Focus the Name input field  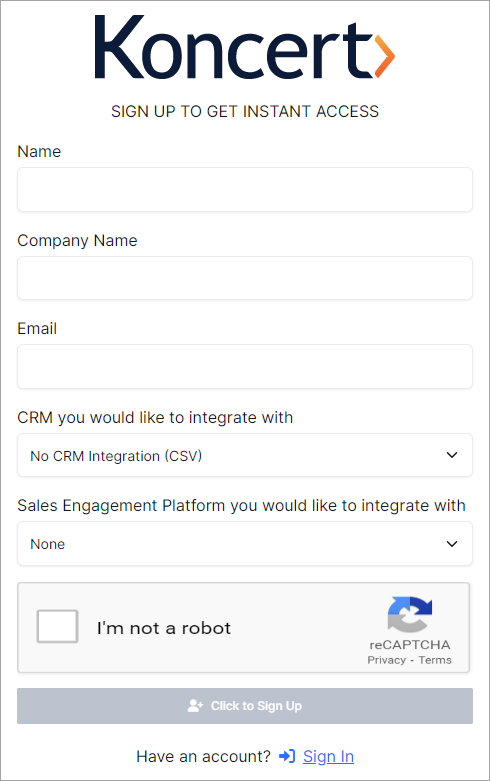tap(245, 189)
